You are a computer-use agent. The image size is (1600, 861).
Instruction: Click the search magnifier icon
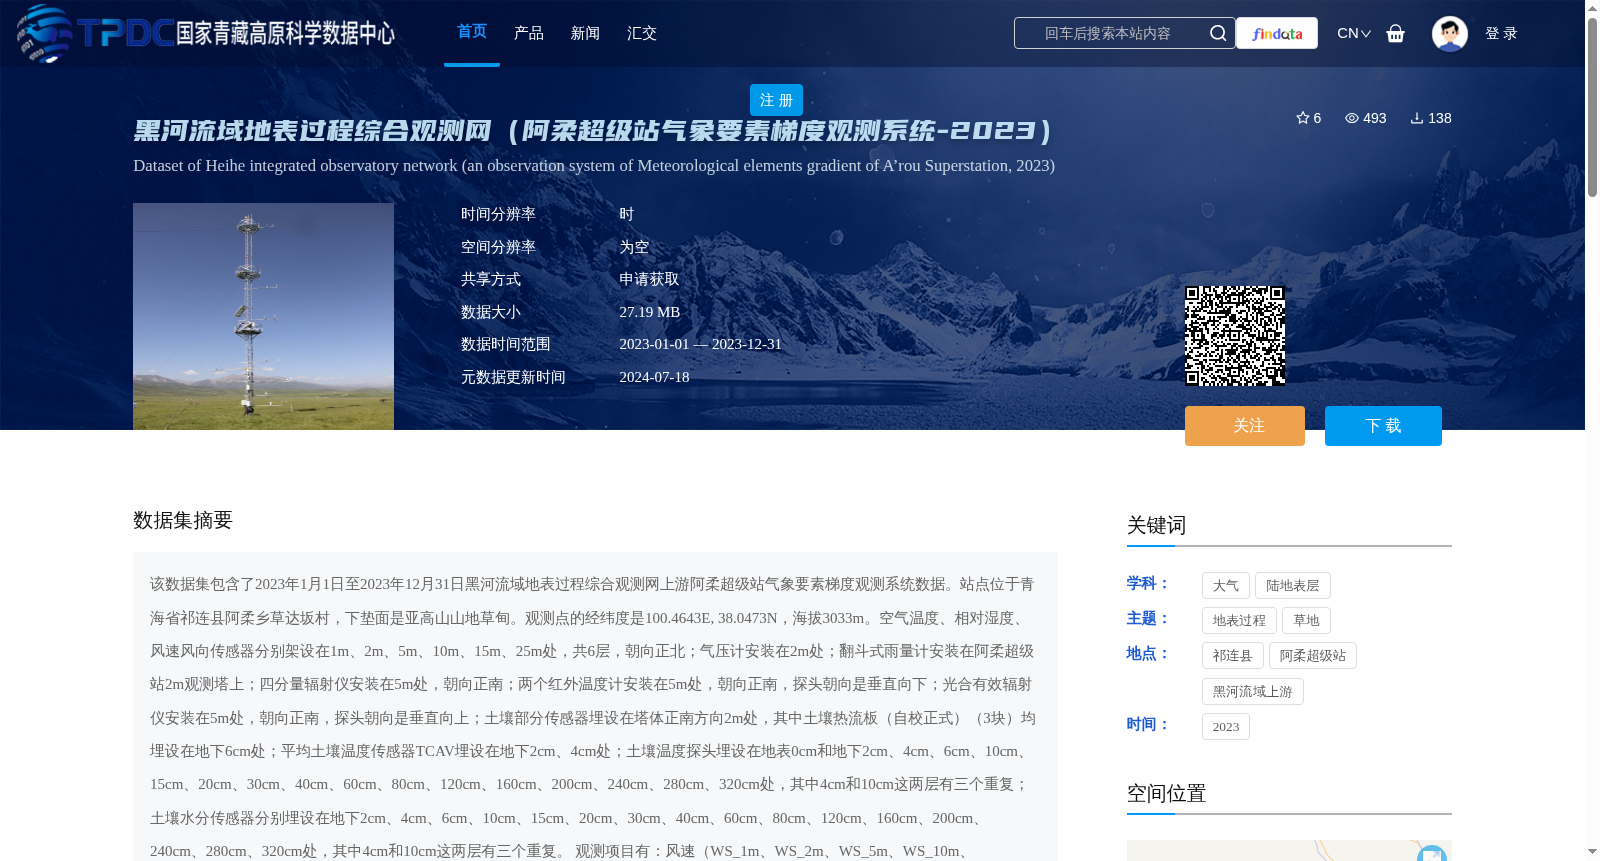[1218, 33]
